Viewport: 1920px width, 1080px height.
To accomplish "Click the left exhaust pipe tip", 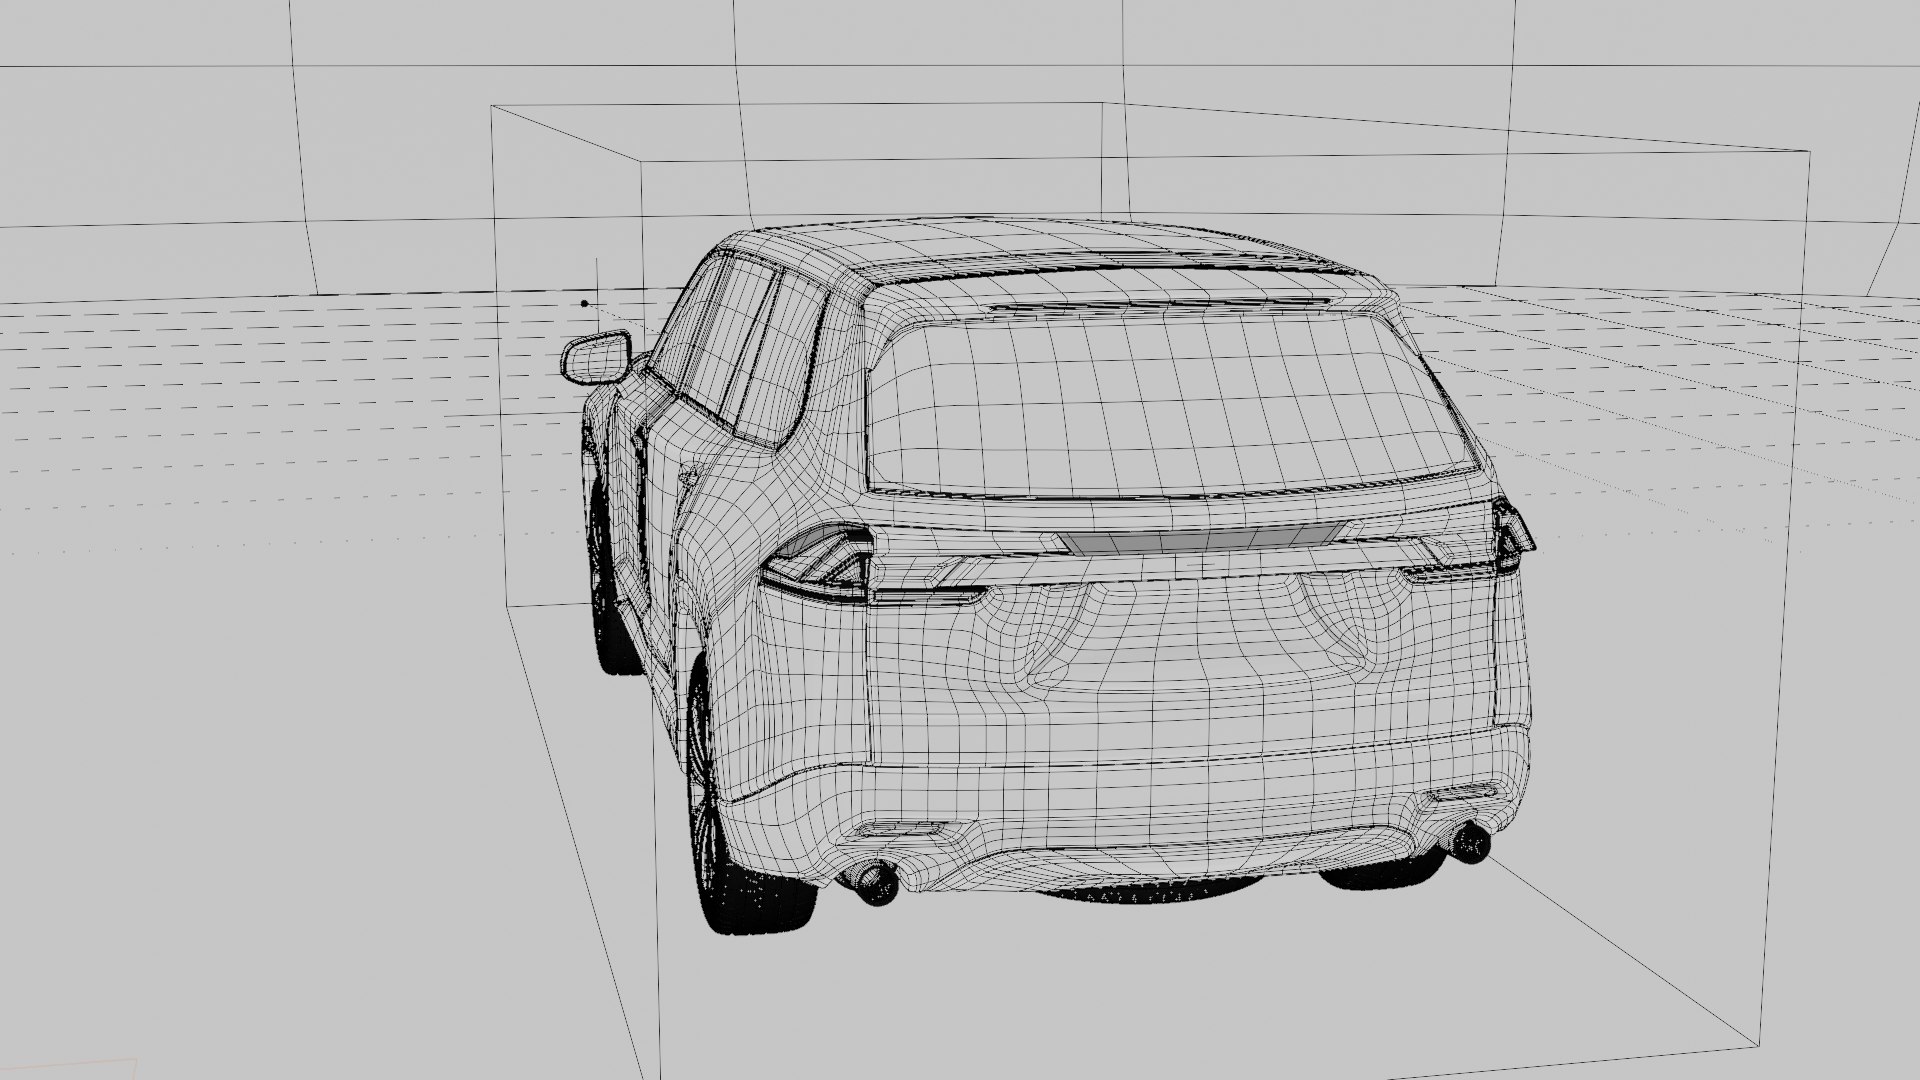I will 876,883.
